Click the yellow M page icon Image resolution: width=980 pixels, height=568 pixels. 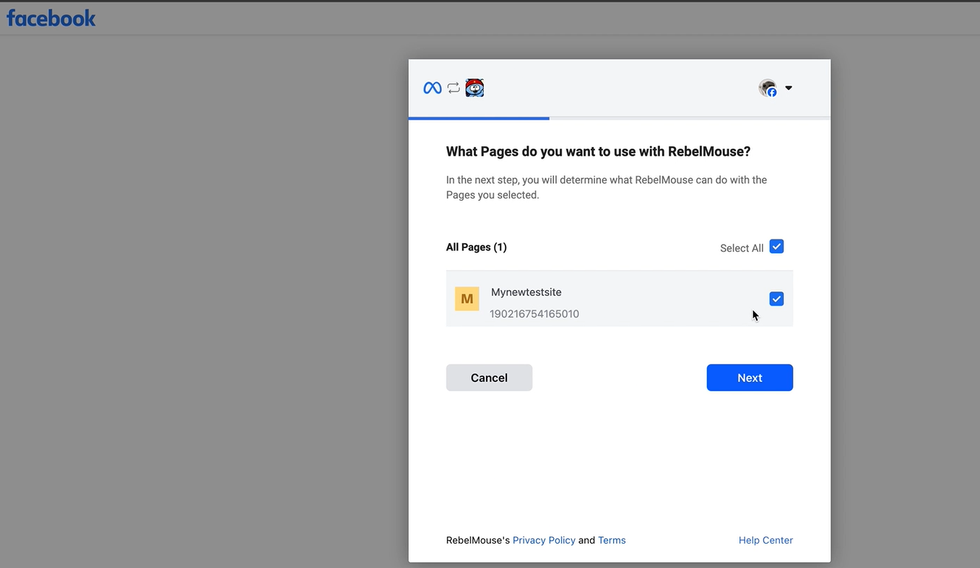click(x=467, y=299)
